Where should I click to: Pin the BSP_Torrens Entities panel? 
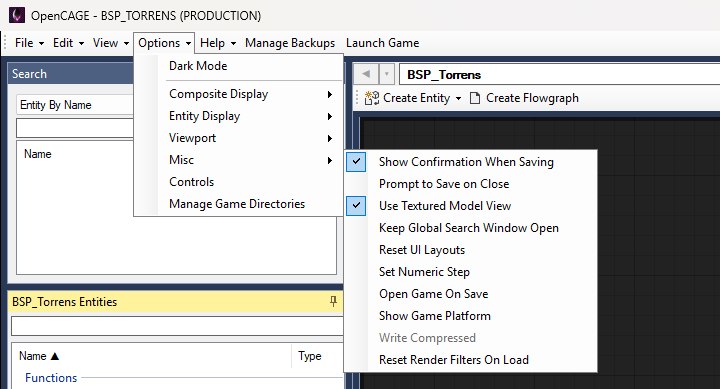tap(333, 301)
